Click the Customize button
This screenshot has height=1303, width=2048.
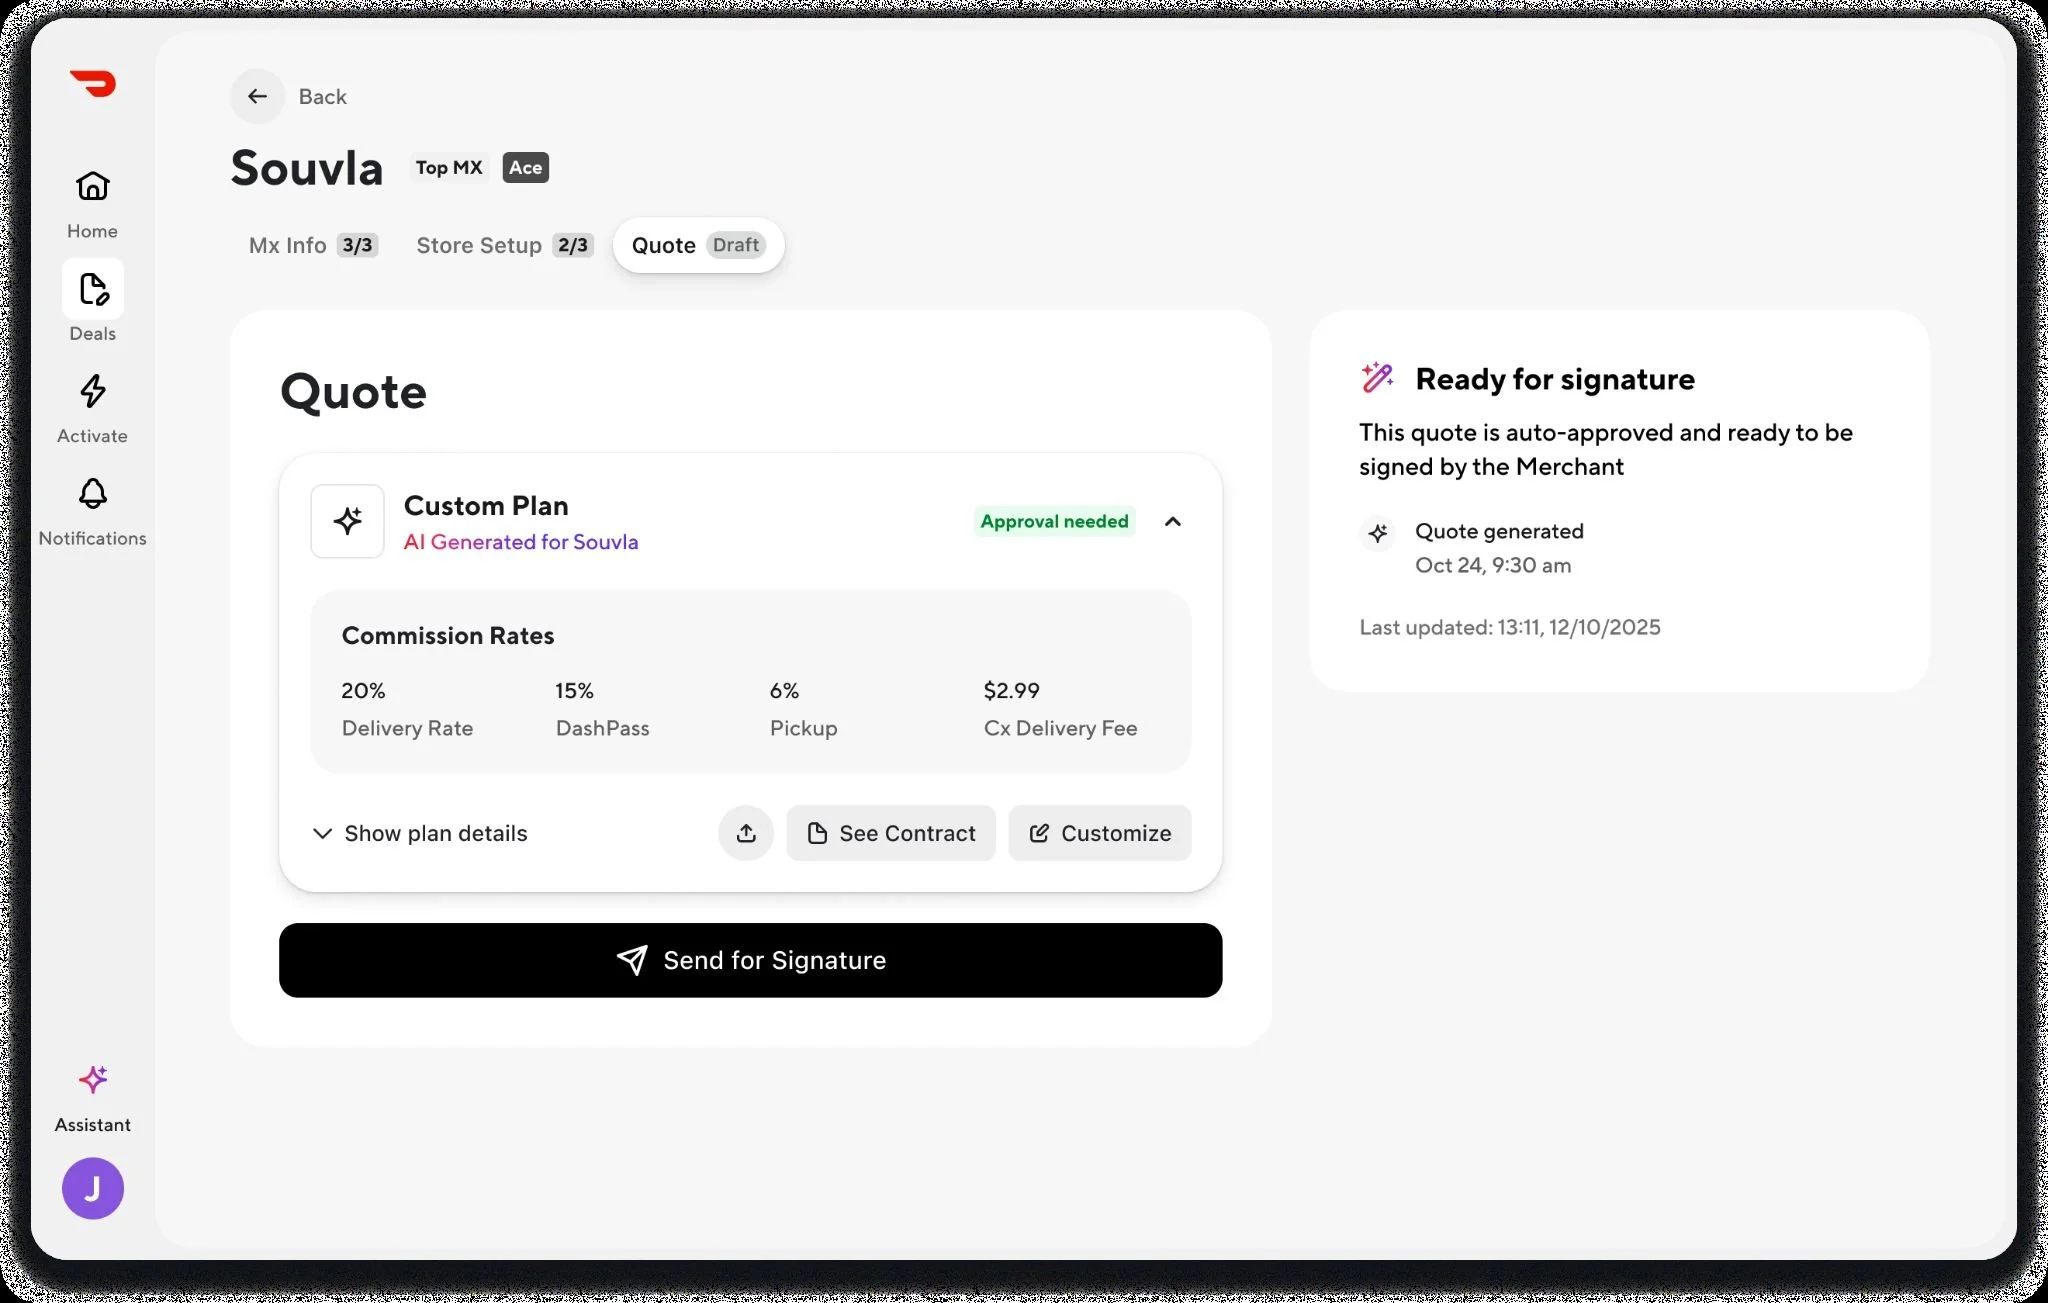tap(1099, 833)
